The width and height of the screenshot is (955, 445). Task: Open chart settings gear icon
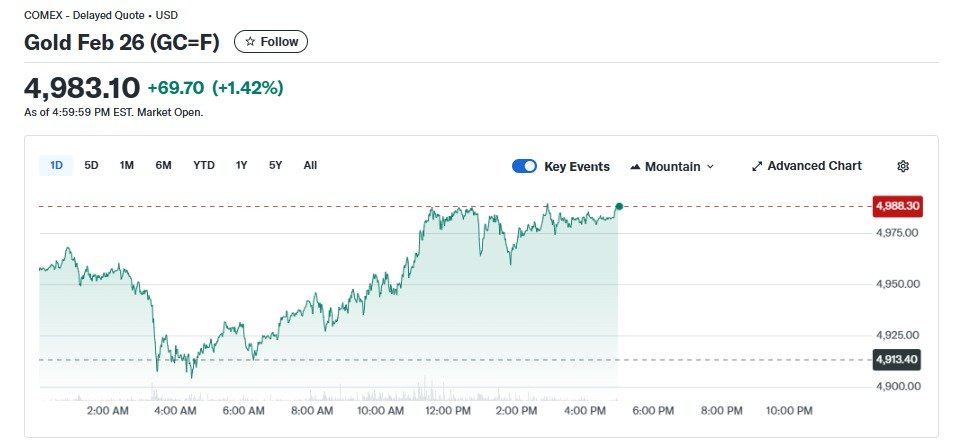point(903,166)
